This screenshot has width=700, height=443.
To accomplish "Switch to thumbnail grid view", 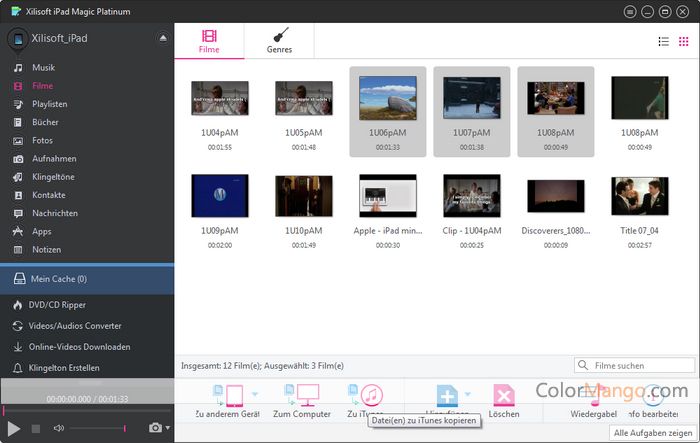I will click(x=683, y=42).
